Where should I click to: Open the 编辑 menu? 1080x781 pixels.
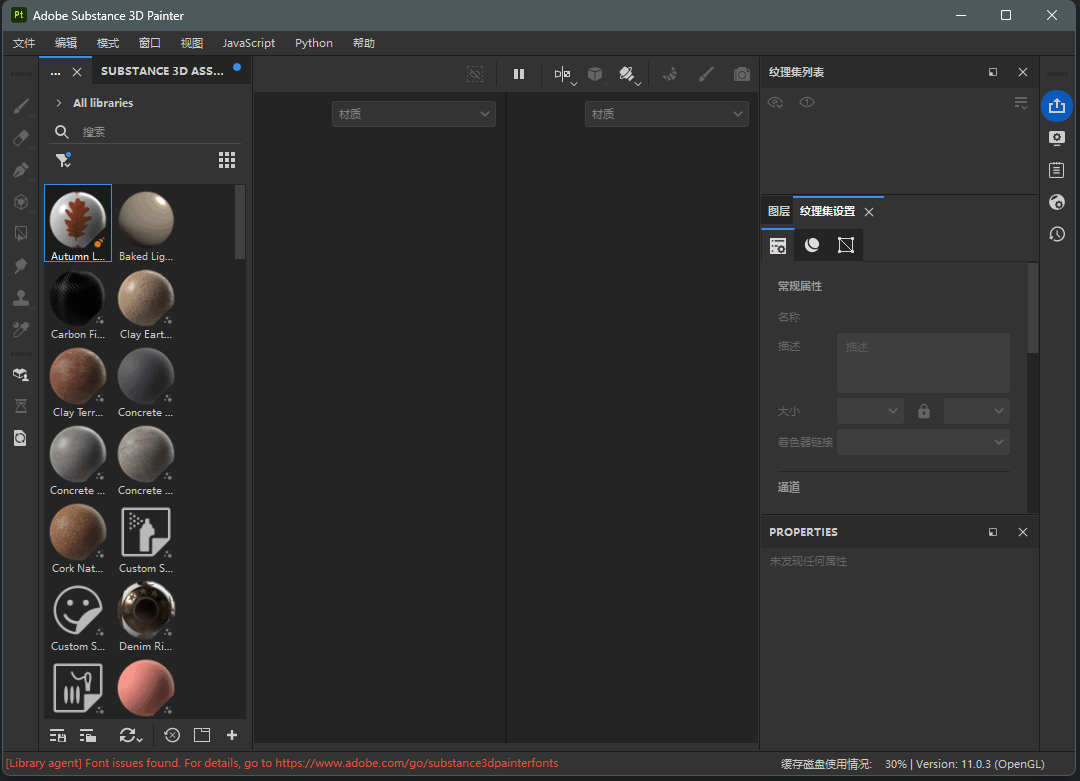tap(66, 43)
